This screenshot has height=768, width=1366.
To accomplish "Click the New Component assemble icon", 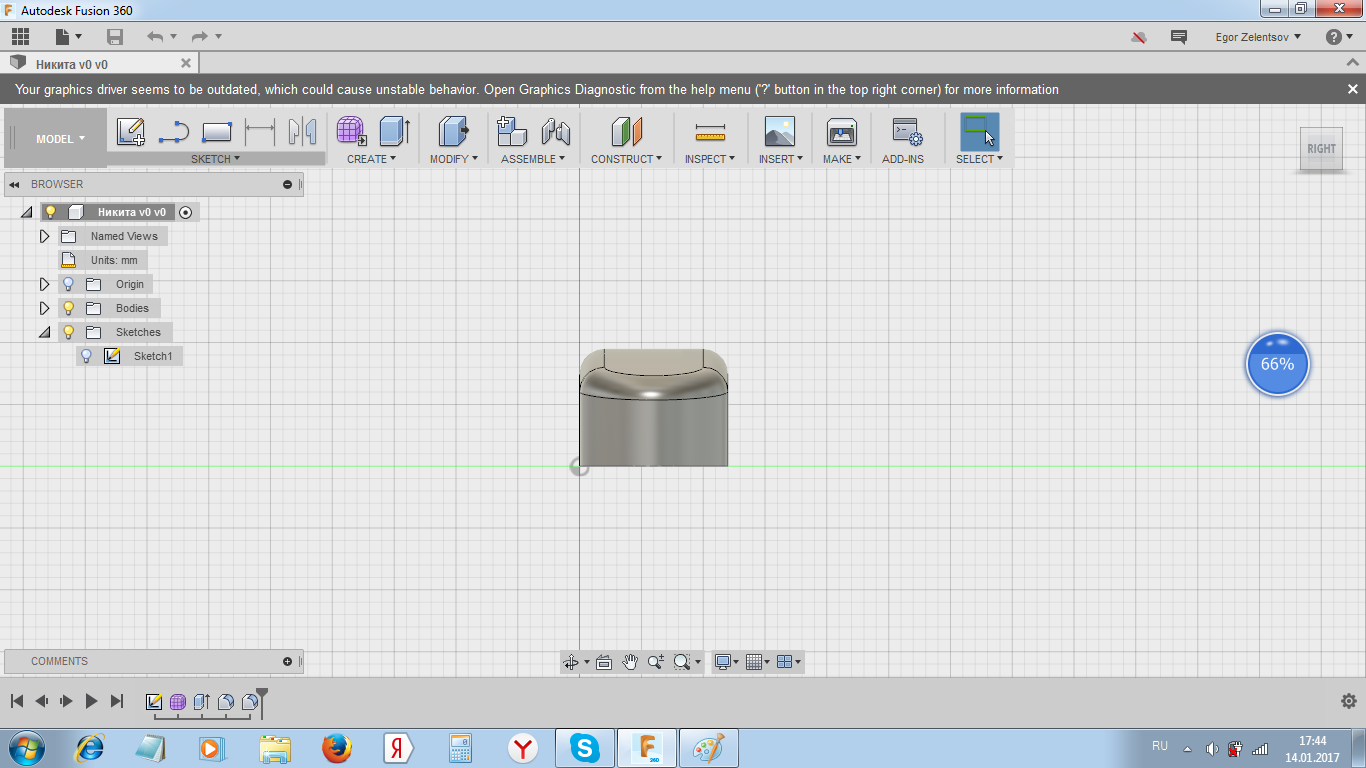I will 512,132.
